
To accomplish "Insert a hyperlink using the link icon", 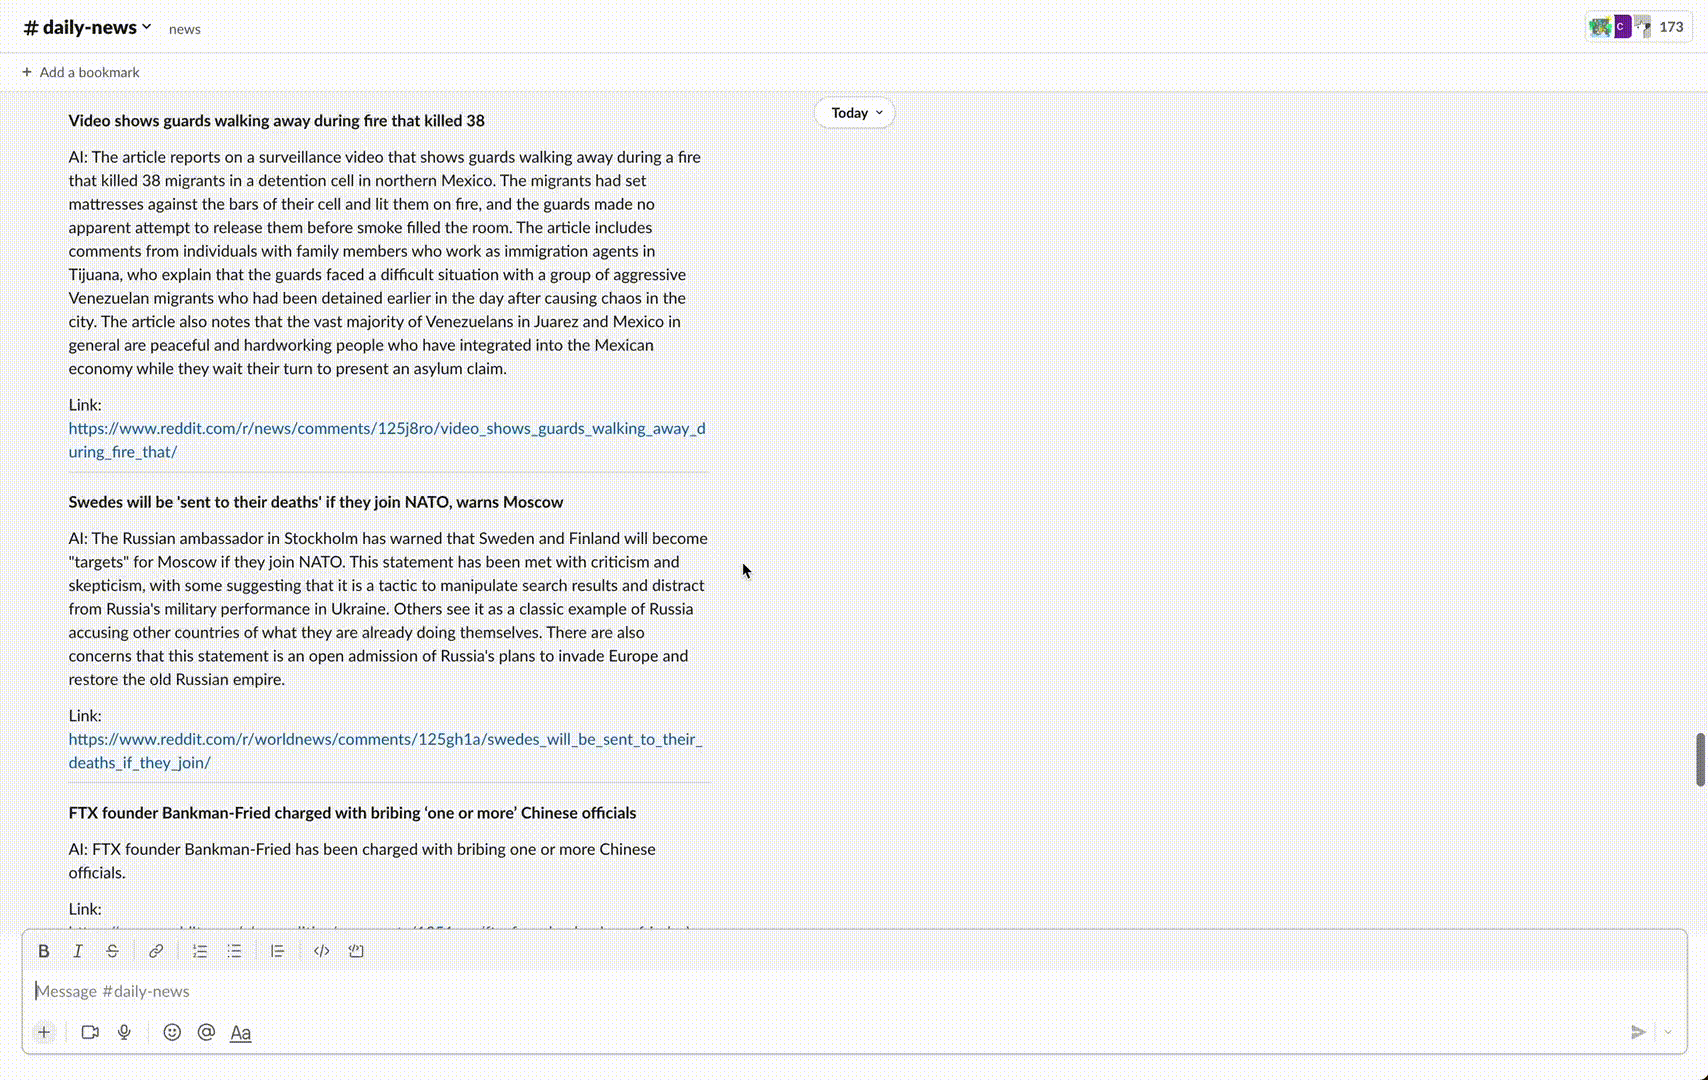I will coord(156,951).
